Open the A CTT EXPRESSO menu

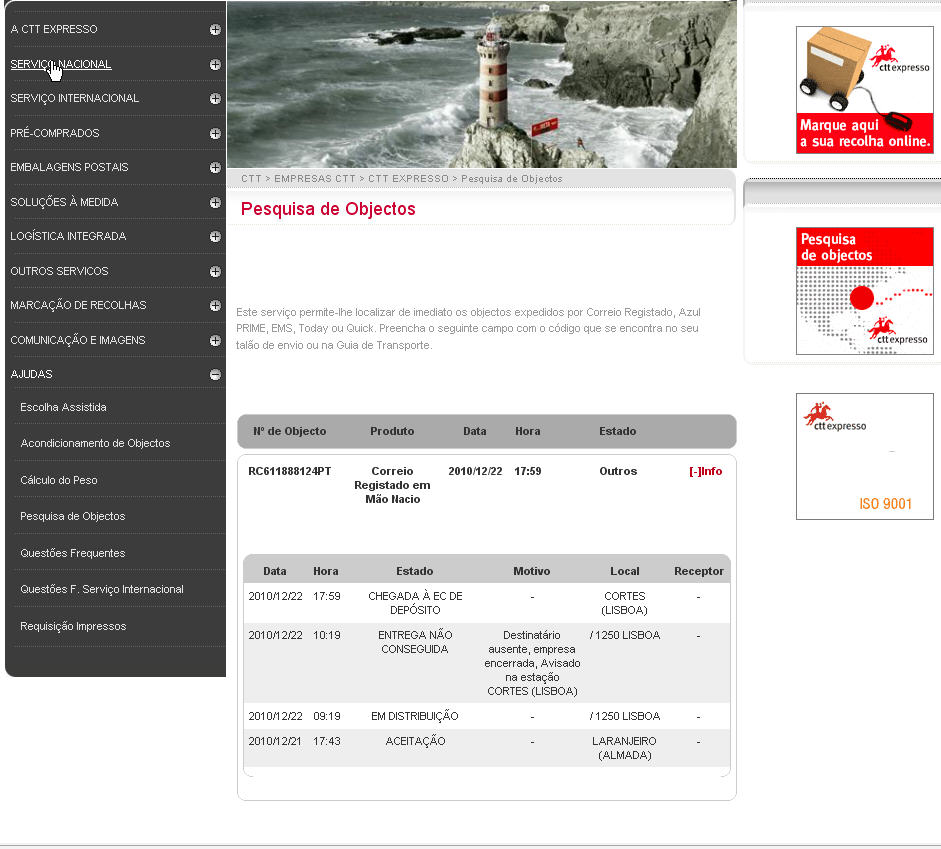(x=53, y=29)
